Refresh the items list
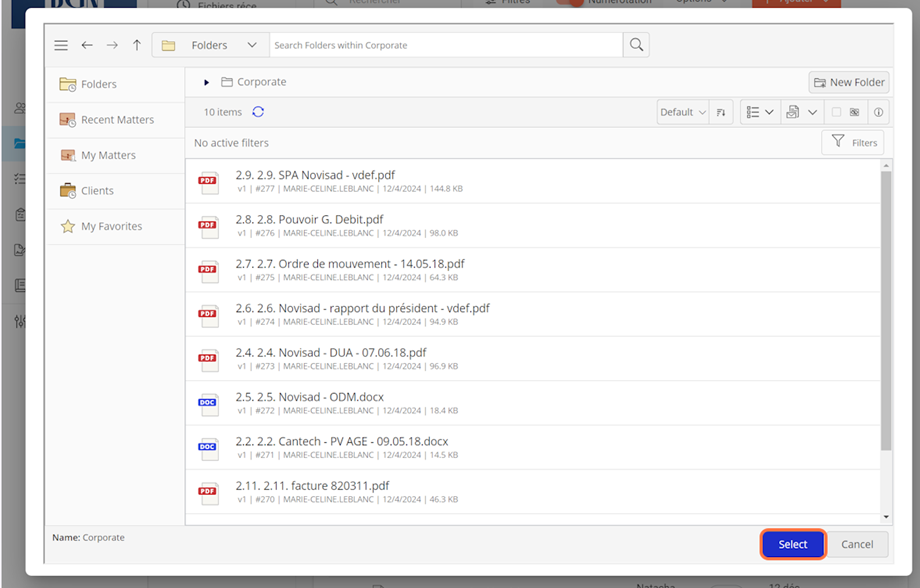 [258, 112]
